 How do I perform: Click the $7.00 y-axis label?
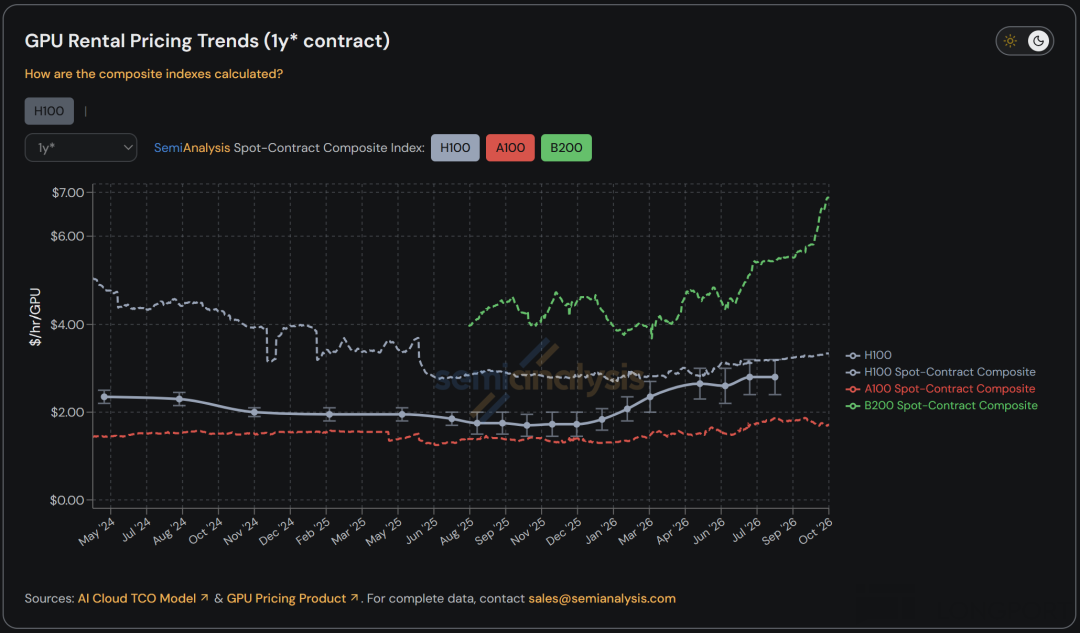68,193
